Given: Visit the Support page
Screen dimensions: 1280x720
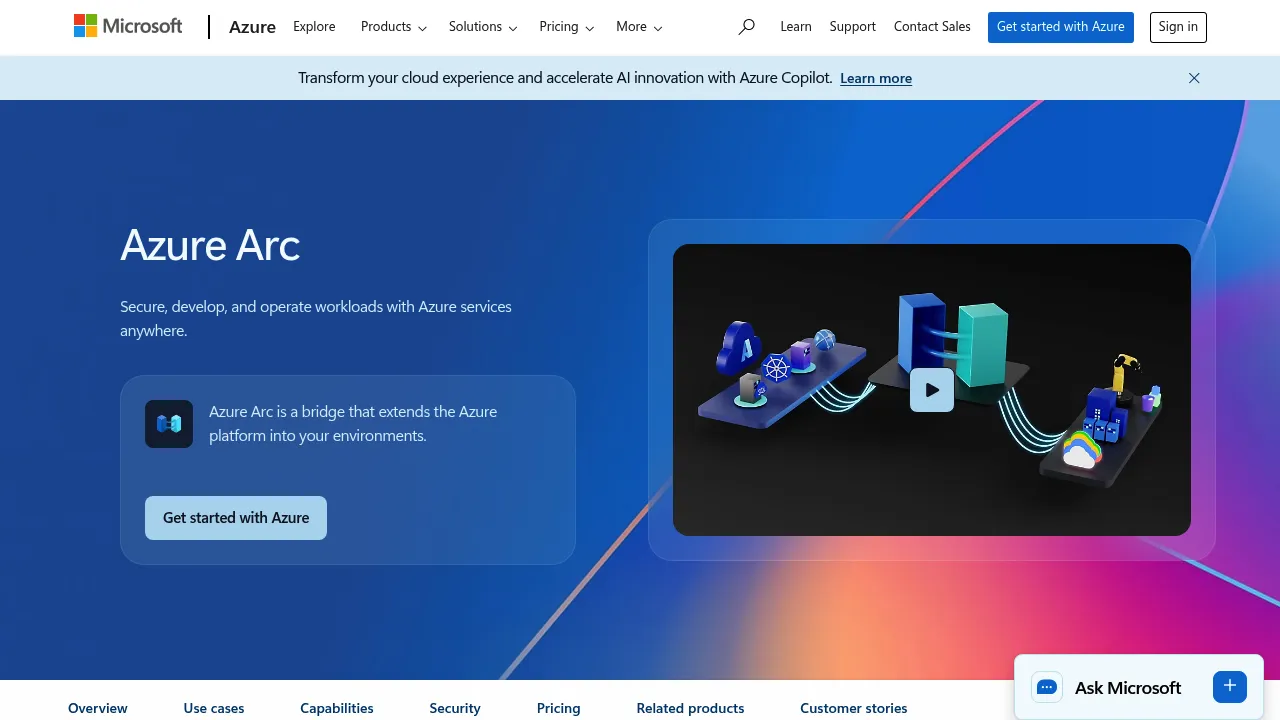Looking at the screenshot, I should point(853,27).
